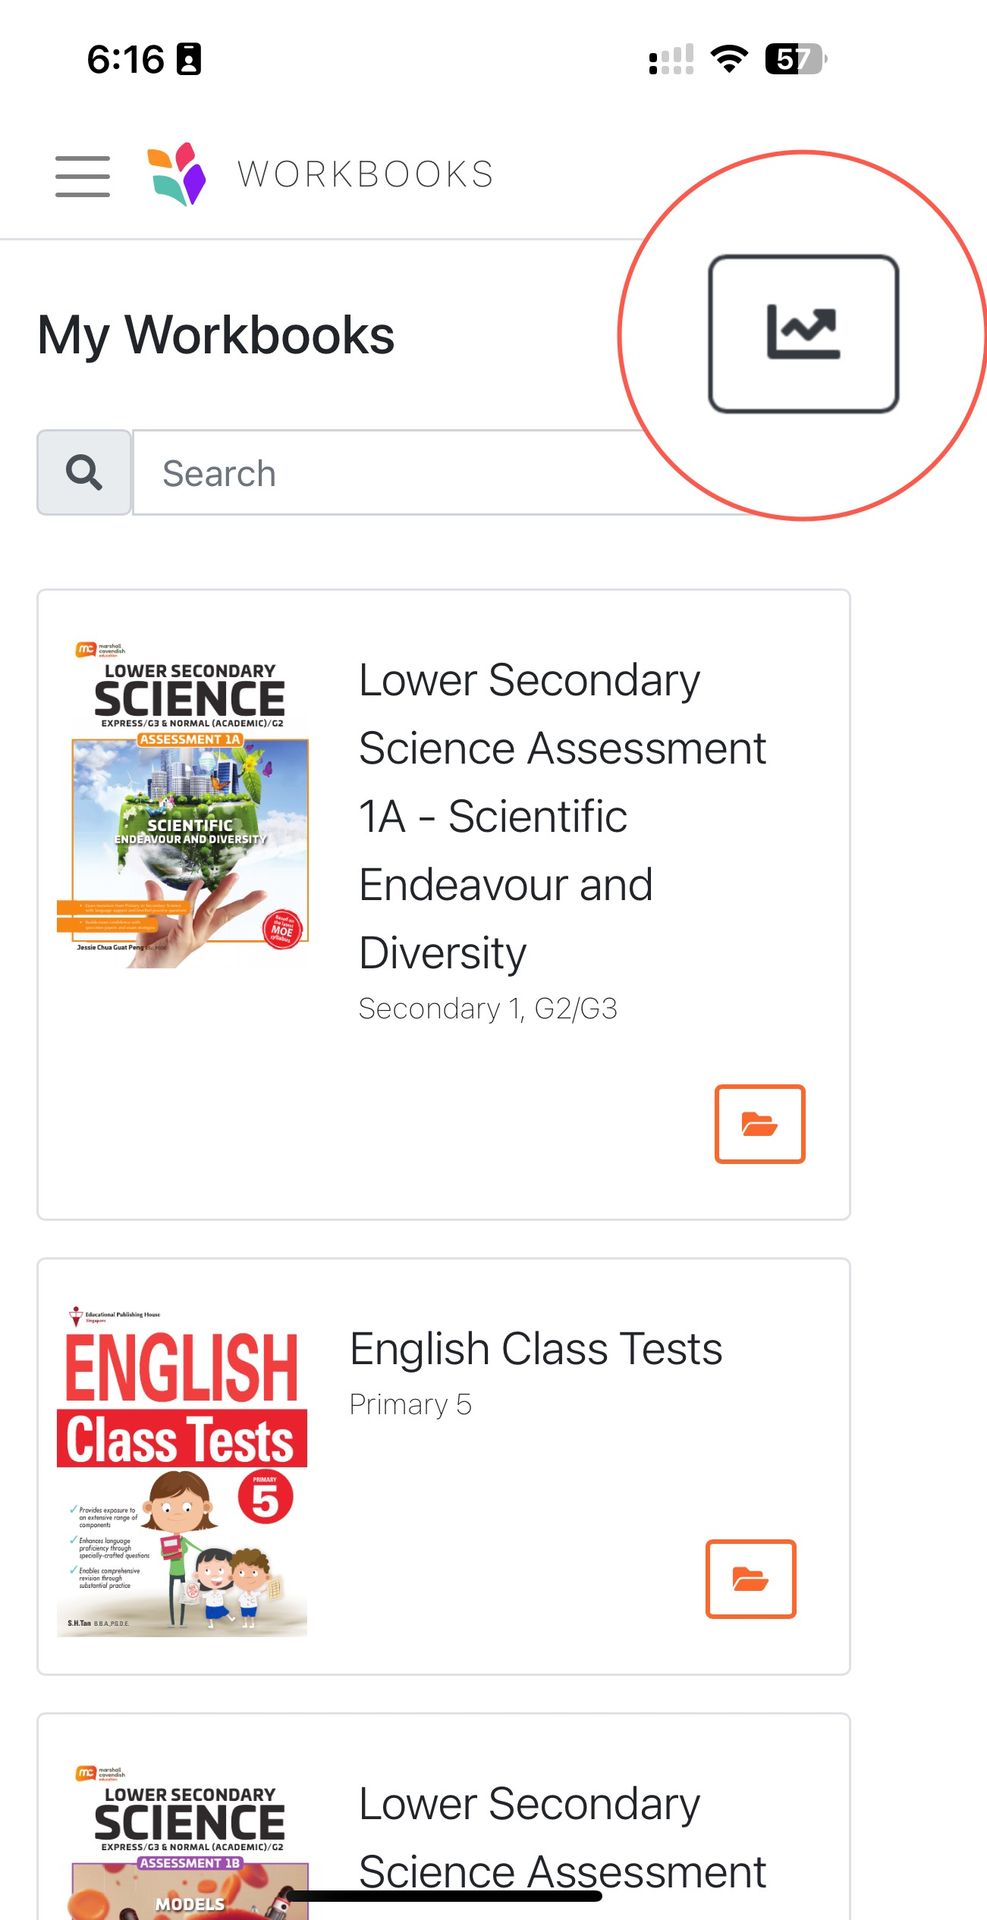
Task: Click the magnifying glass search icon
Action: point(84,473)
